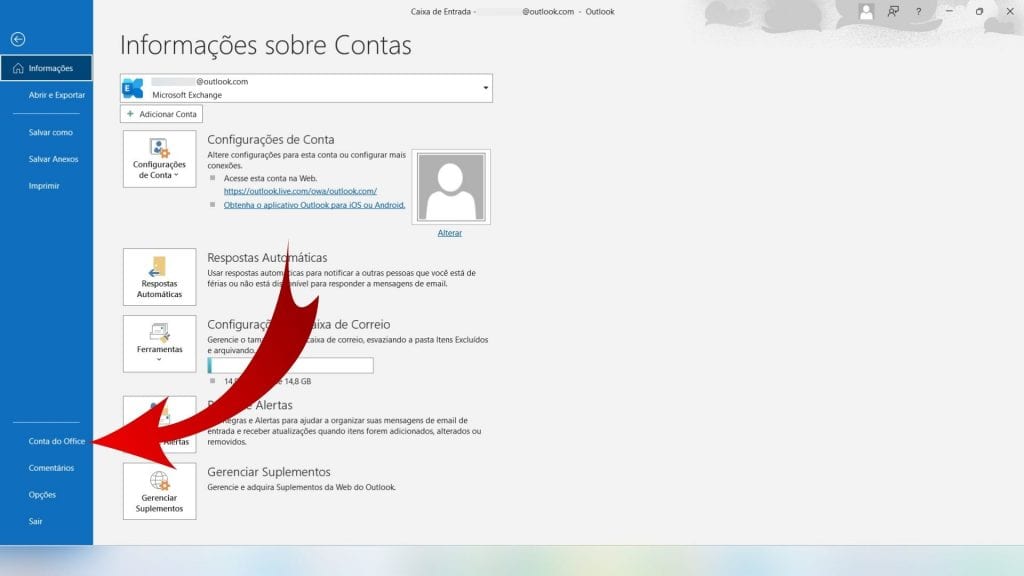Click the Microsoft Exchange account icon
Image resolution: width=1024 pixels, height=576 pixels.
pos(131,87)
